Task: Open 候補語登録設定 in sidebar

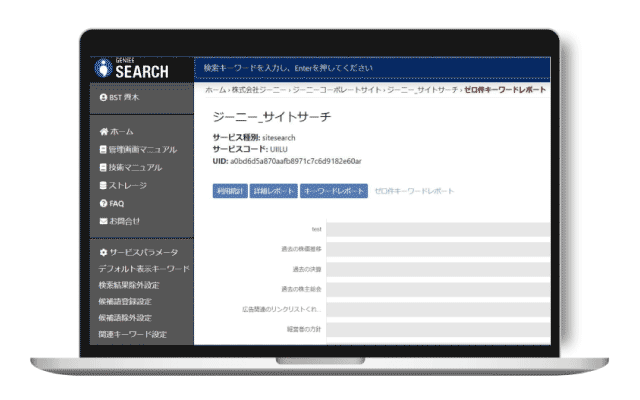Action: click(x=125, y=301)
